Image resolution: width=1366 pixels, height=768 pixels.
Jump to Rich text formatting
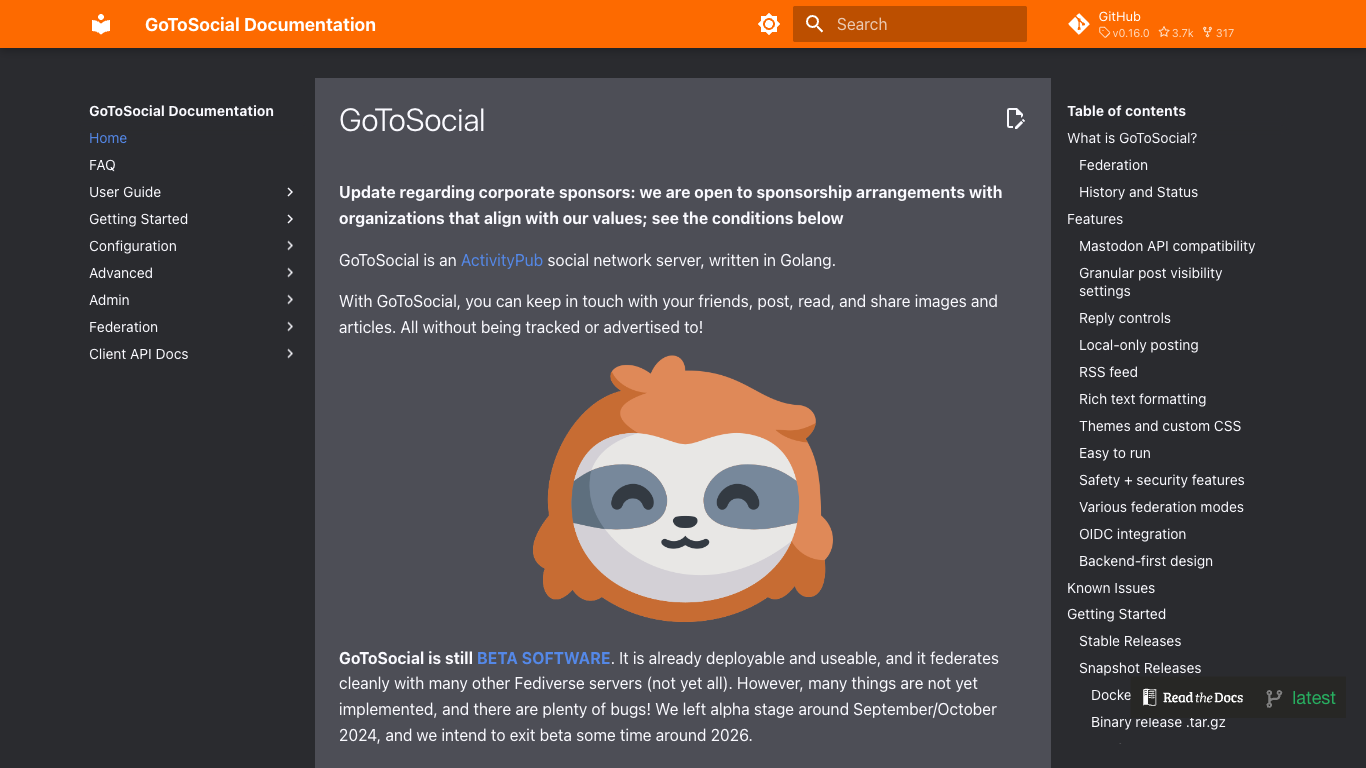(1142, 399)
